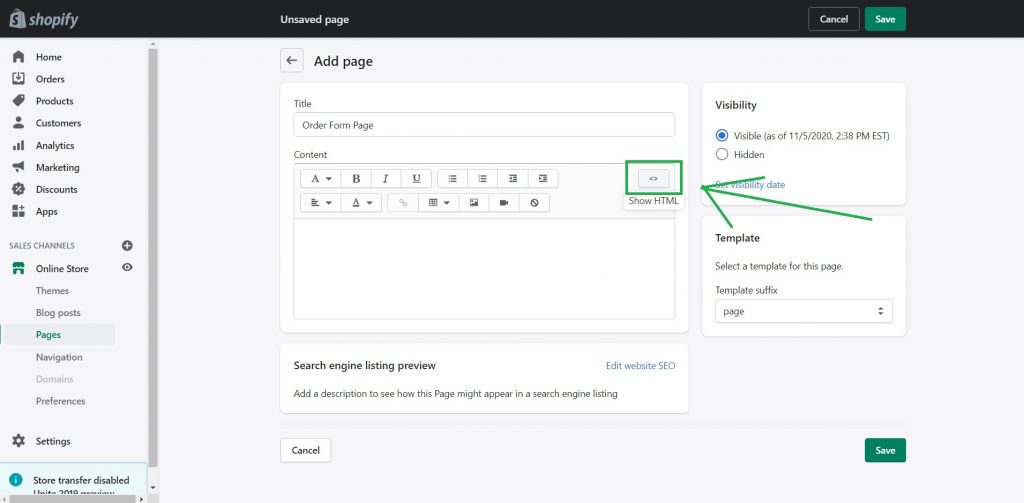Create a numbered list
1024x503 pixels.
[482, 179]
